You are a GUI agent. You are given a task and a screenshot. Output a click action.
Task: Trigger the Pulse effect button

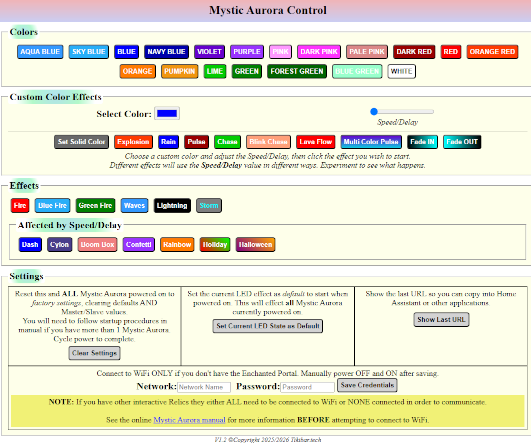[x=196, y=142]
